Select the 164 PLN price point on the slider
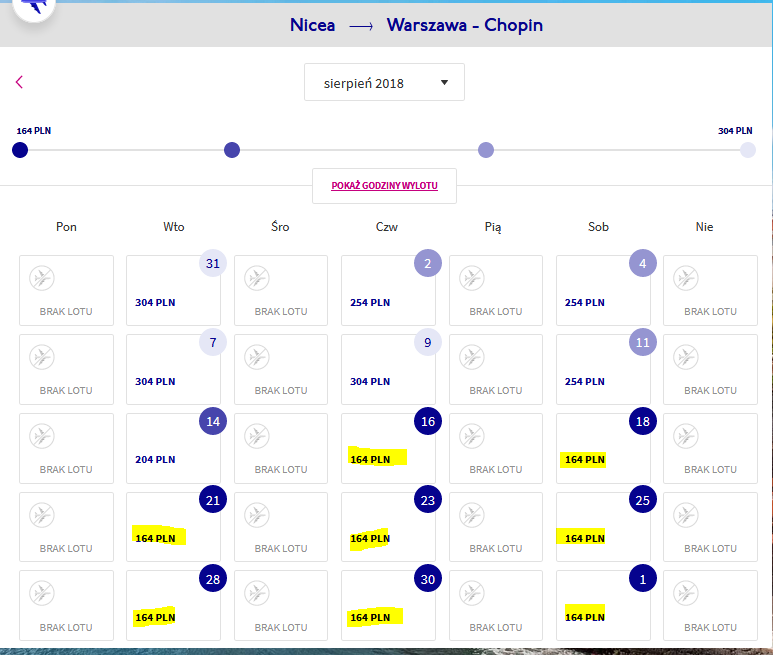This screenshot has height=655, width=773. click(20, 150)
